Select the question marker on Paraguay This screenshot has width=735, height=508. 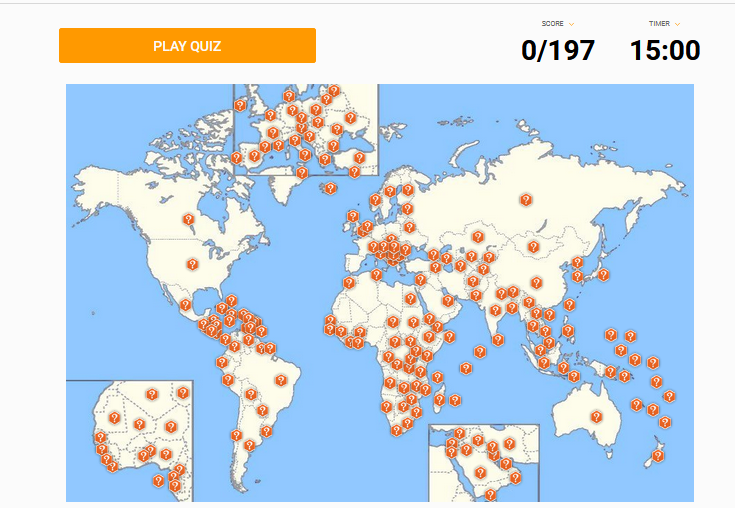pos(262,411)
